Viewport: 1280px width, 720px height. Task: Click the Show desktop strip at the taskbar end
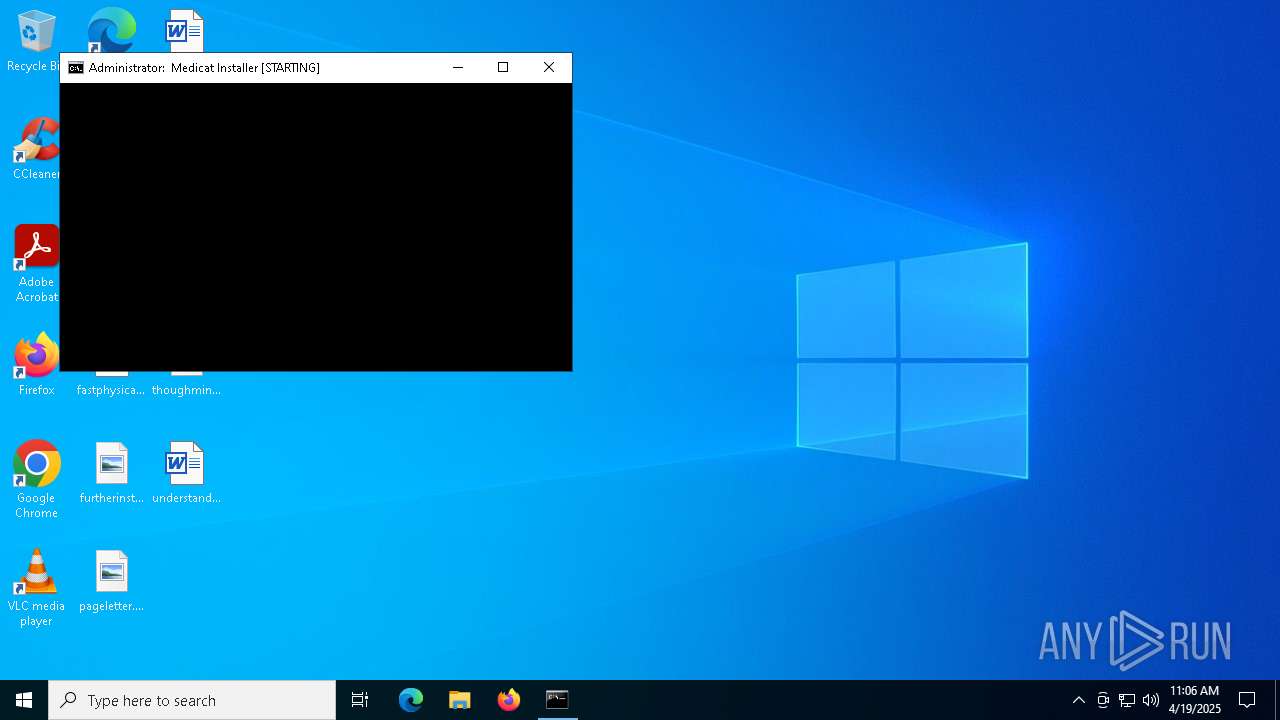pyautogui.click(x=1277, y=700)
